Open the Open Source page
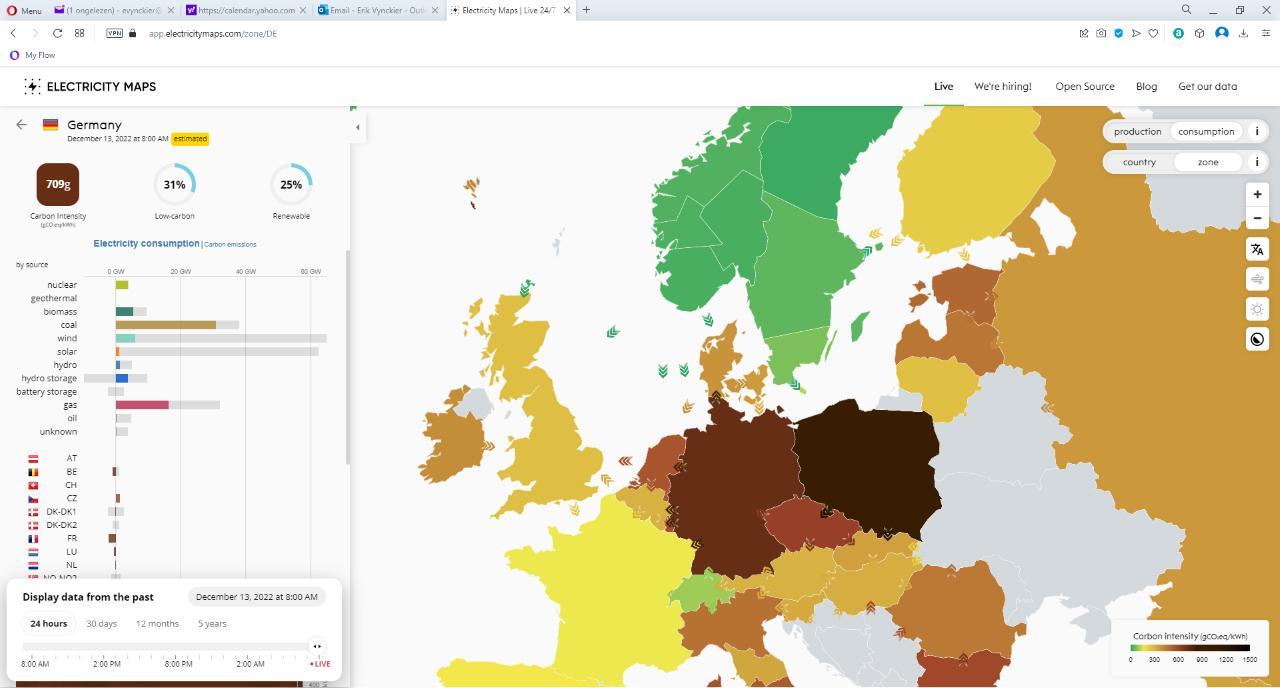 click(x=1085, y=86)
